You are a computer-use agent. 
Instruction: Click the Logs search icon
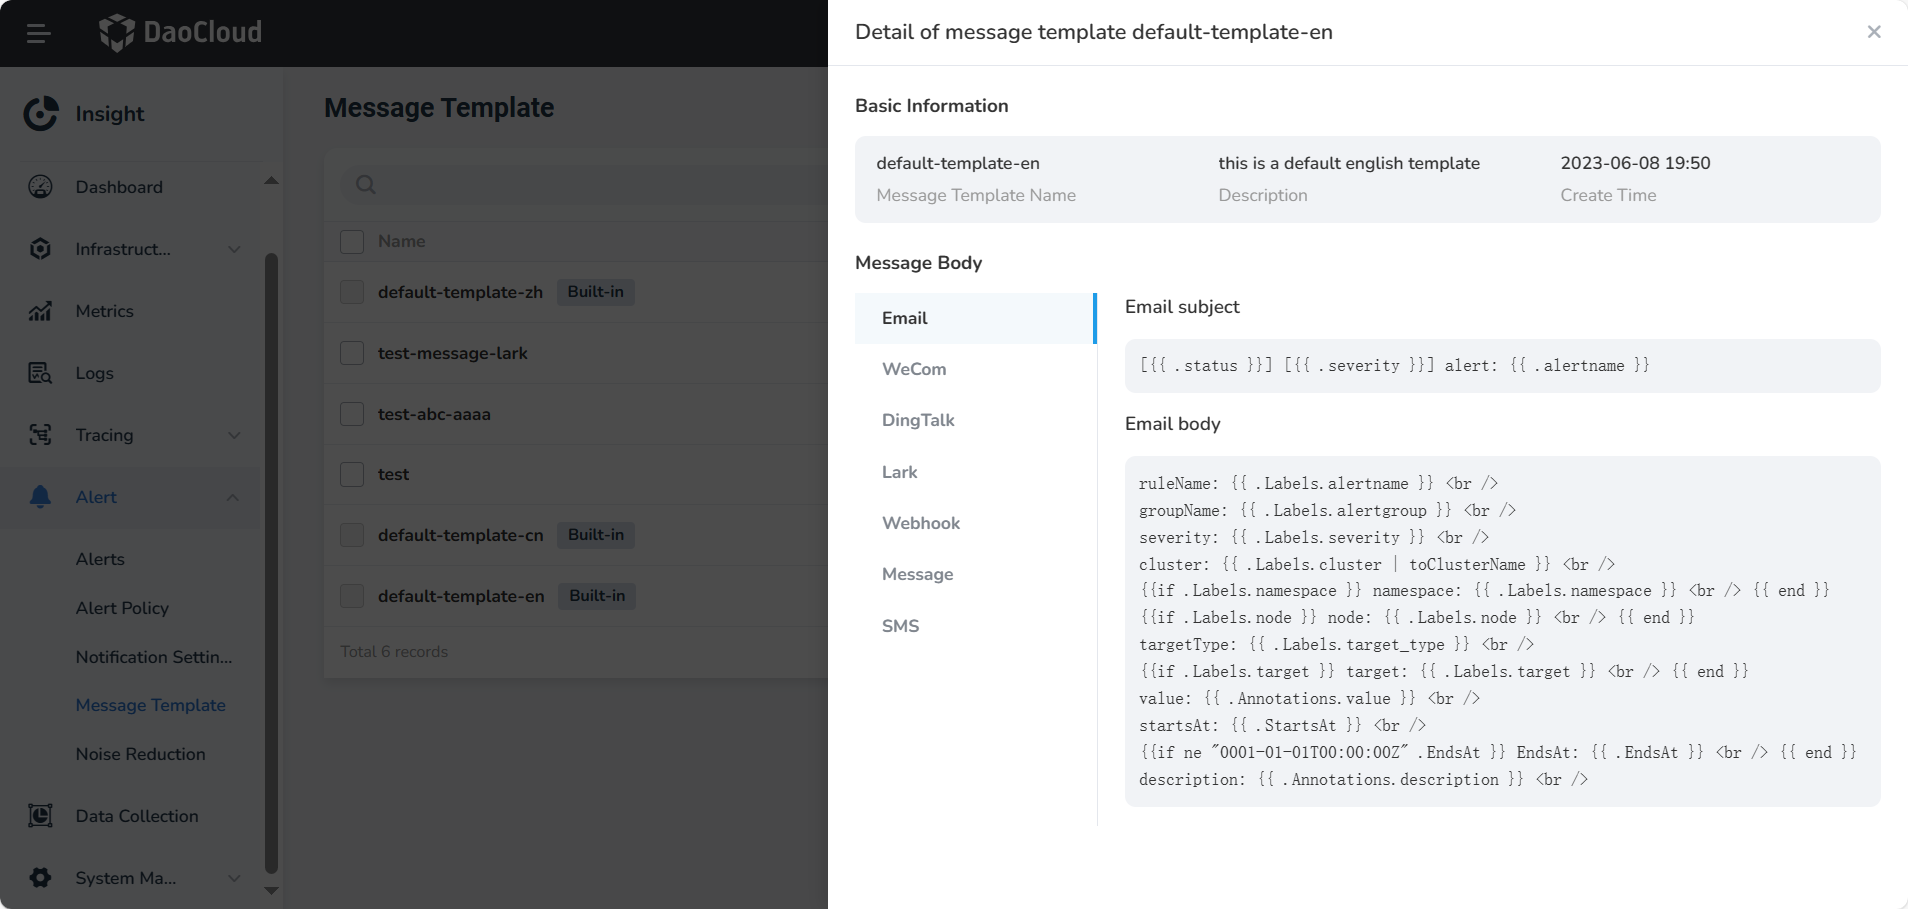point(40,373)
